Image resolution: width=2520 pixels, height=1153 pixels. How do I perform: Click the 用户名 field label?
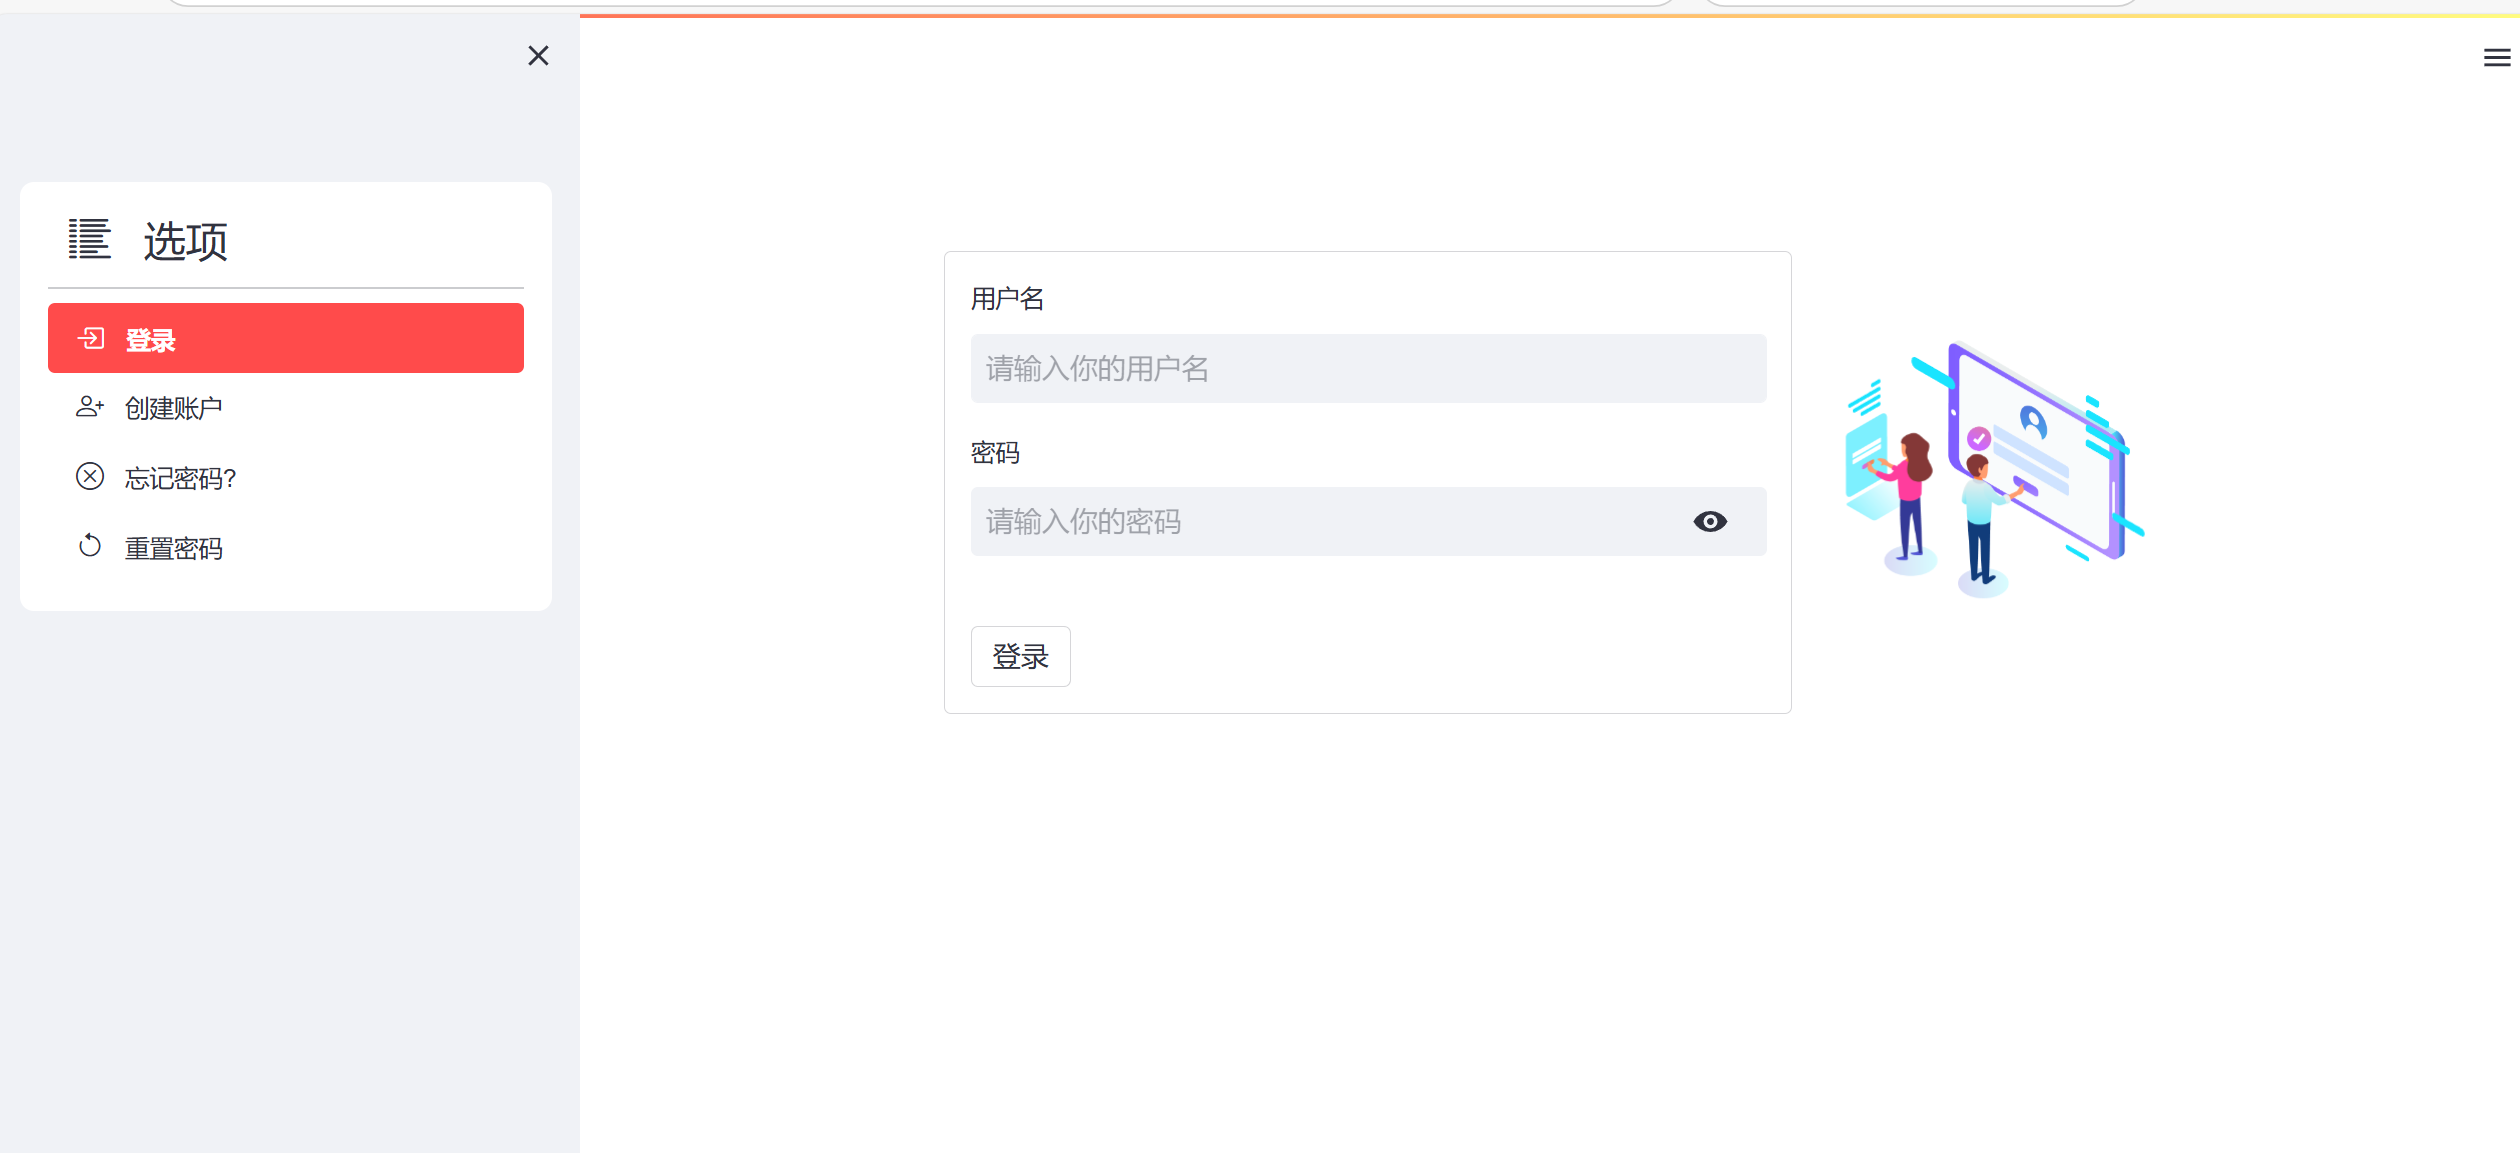[x=1007, y=299]
